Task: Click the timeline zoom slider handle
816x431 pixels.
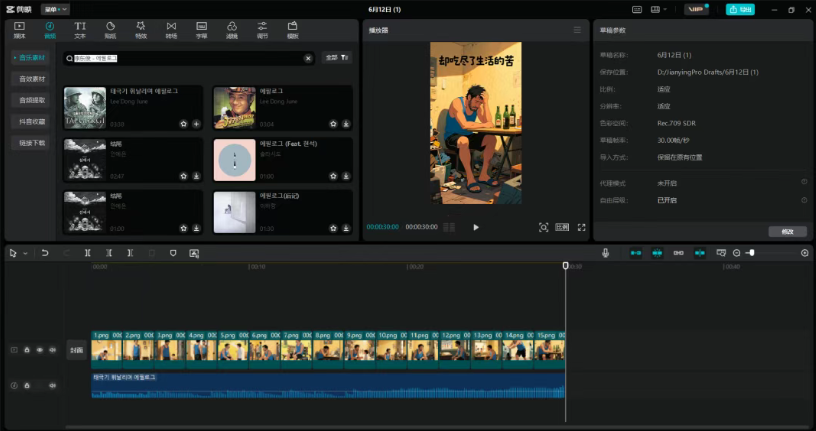Action: pyautogui.click(x=751, y=253)
